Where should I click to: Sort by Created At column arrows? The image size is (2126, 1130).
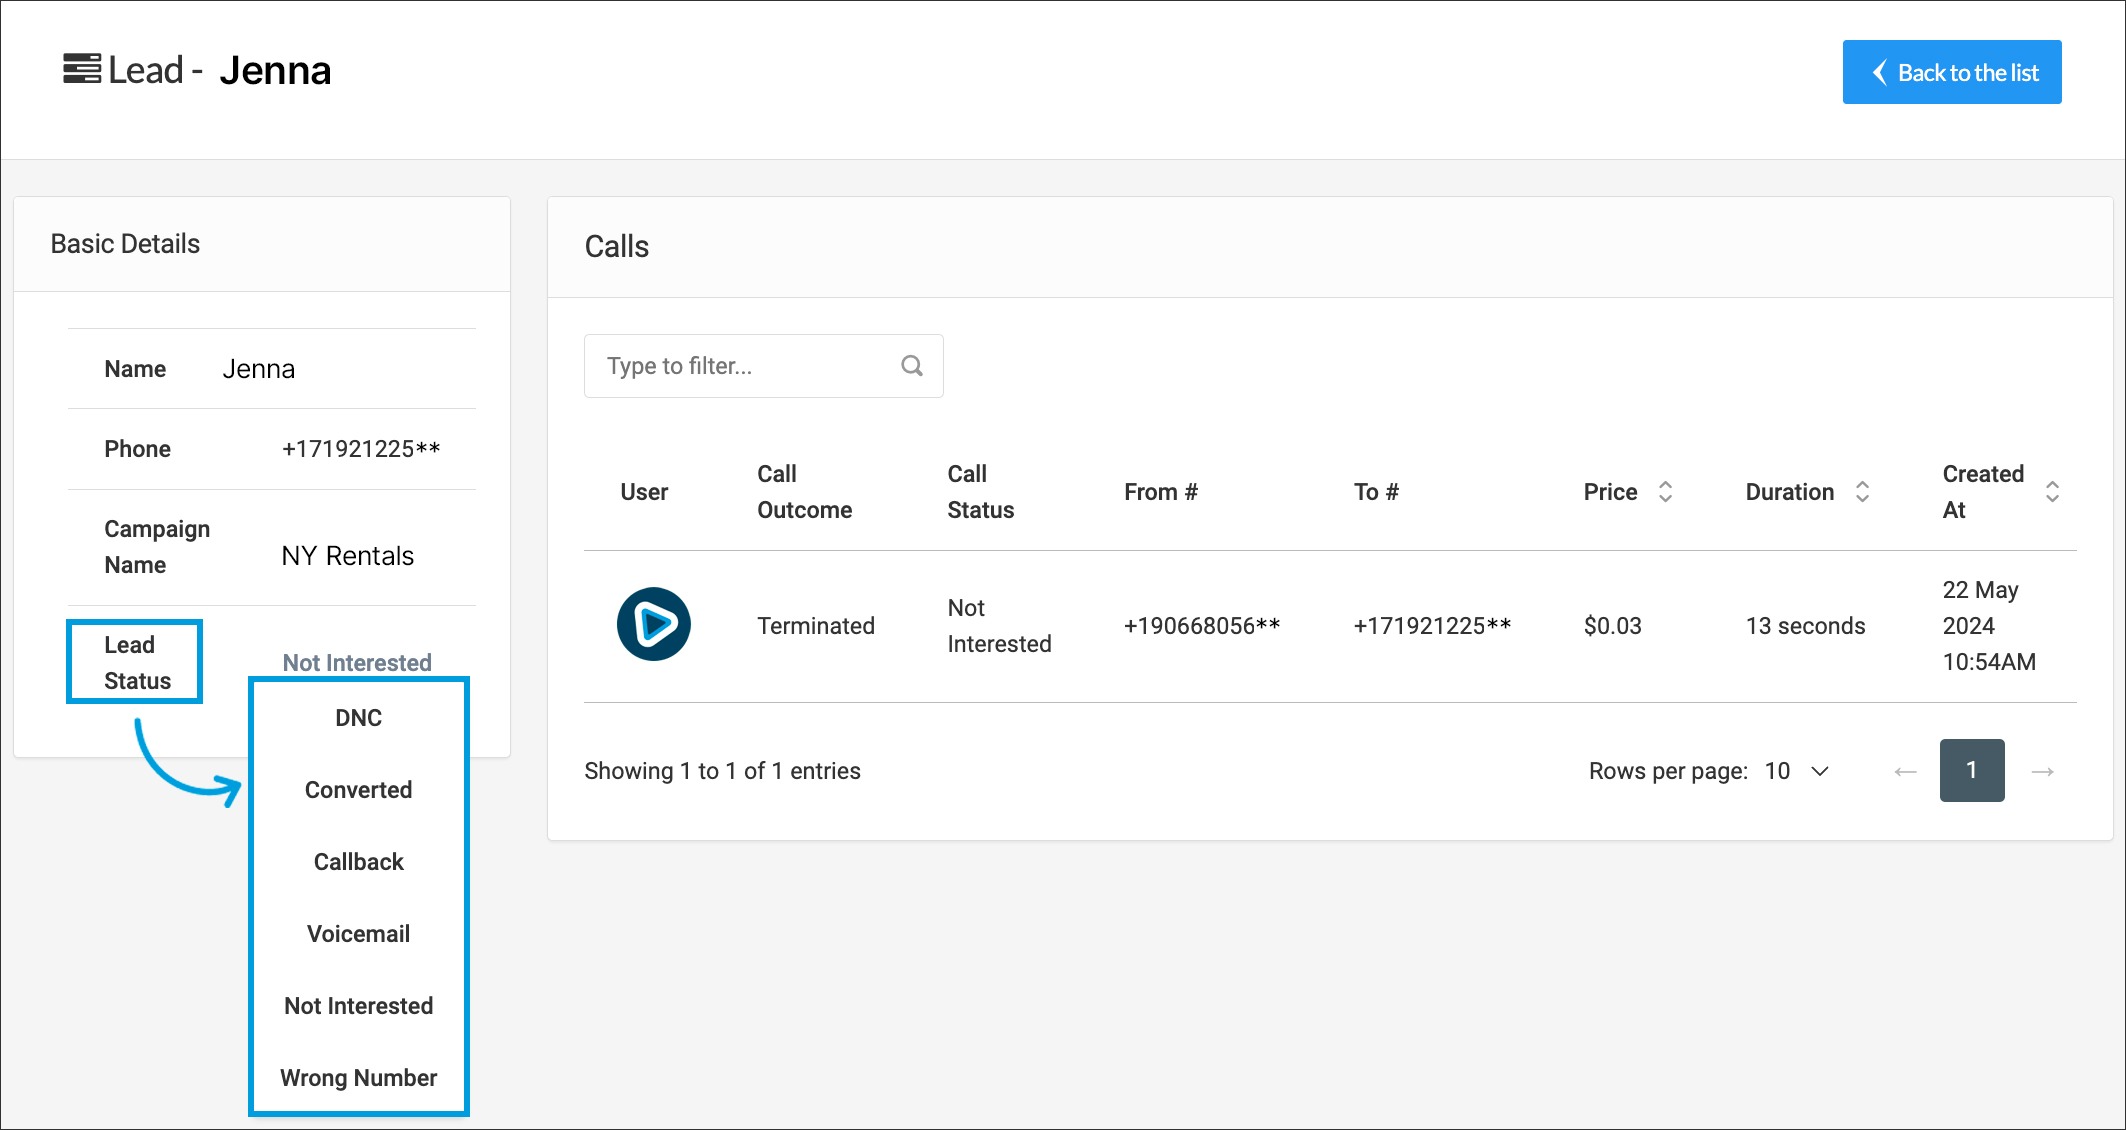click(x=2051, y=492)
